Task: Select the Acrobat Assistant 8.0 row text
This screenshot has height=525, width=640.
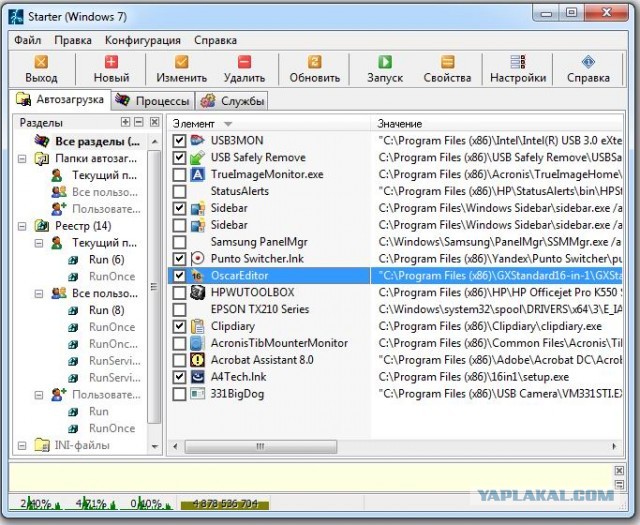Action: [262, 360]
